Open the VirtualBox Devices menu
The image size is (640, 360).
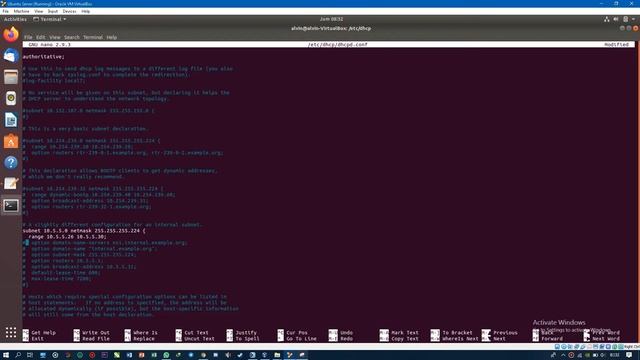point(69,11)
